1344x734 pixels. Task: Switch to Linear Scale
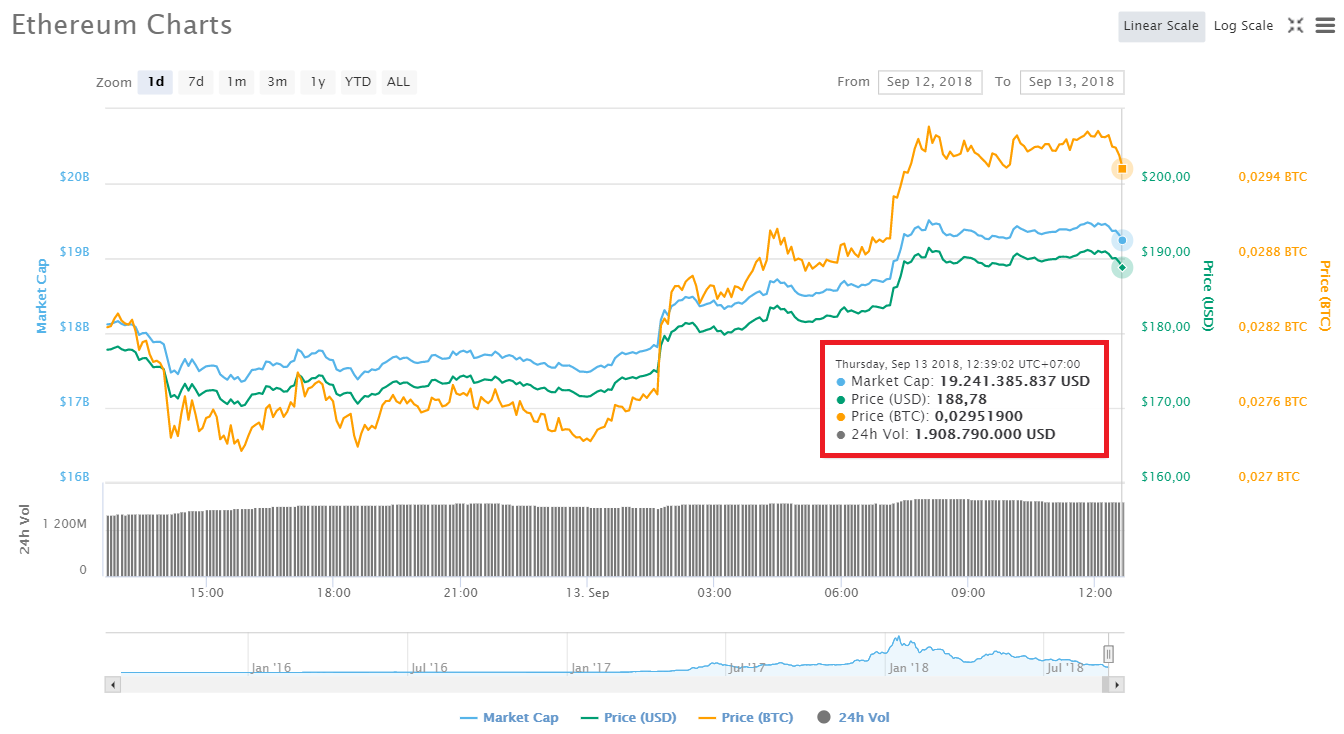[1161, 26]
